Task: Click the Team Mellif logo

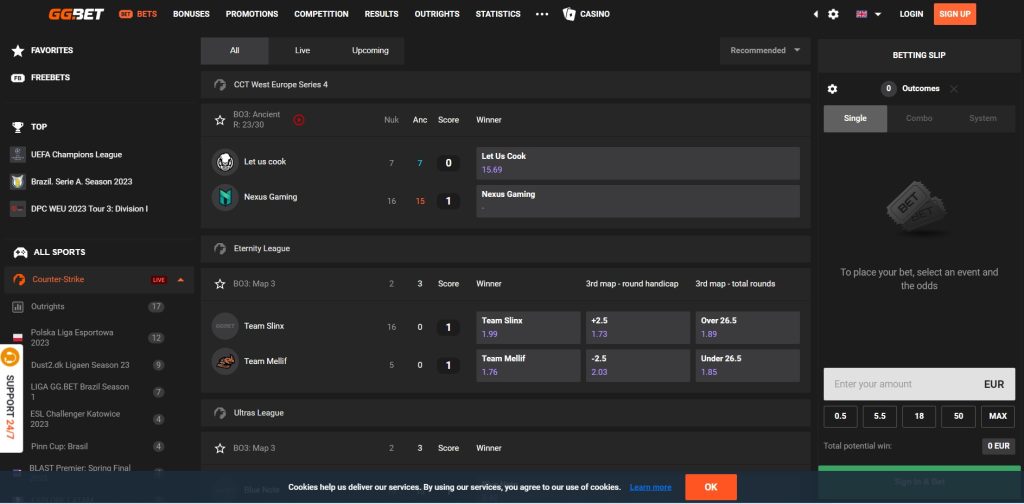Action: [224, 361]
